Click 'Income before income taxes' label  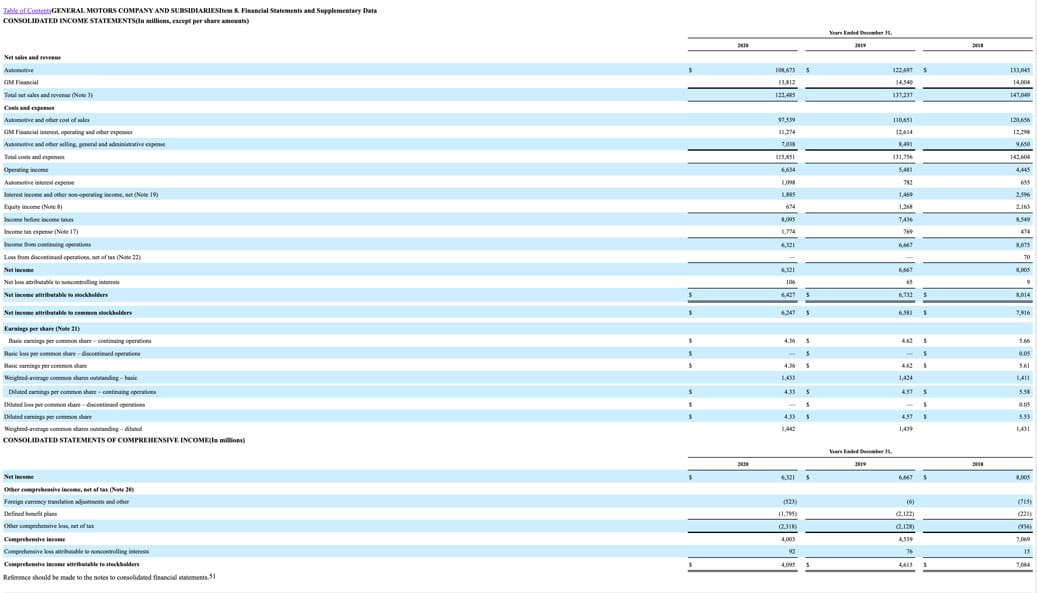[x=39, y=219]
